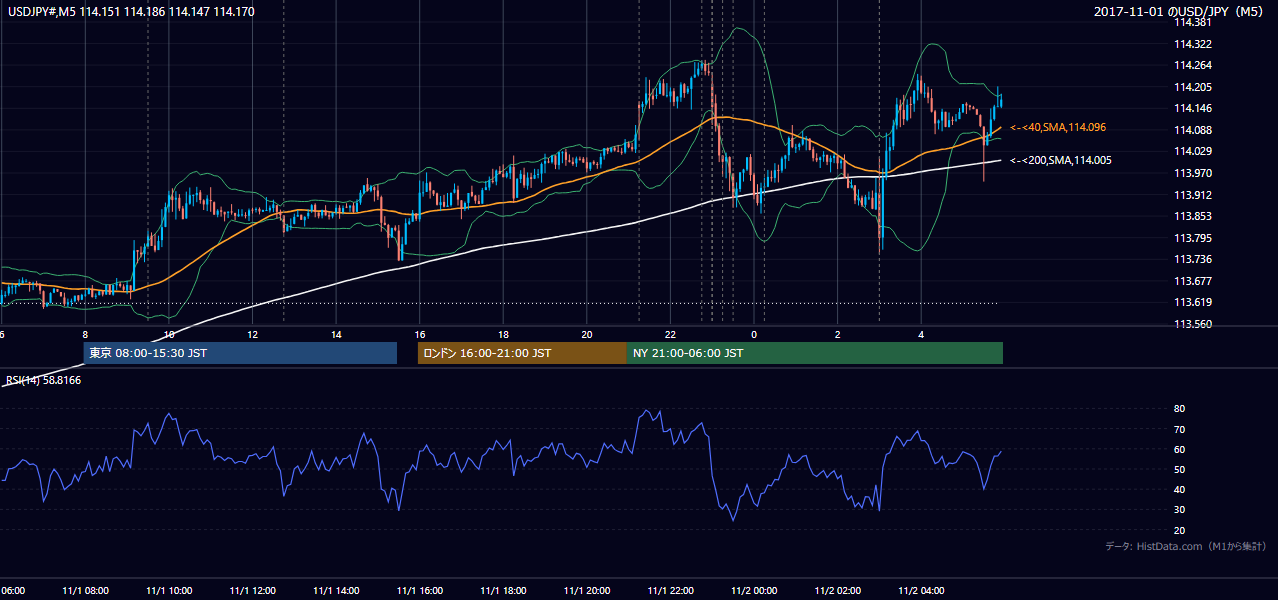Click price axis label 114.146
This screenshot has height=600, width=1278.
(1192, 109)
